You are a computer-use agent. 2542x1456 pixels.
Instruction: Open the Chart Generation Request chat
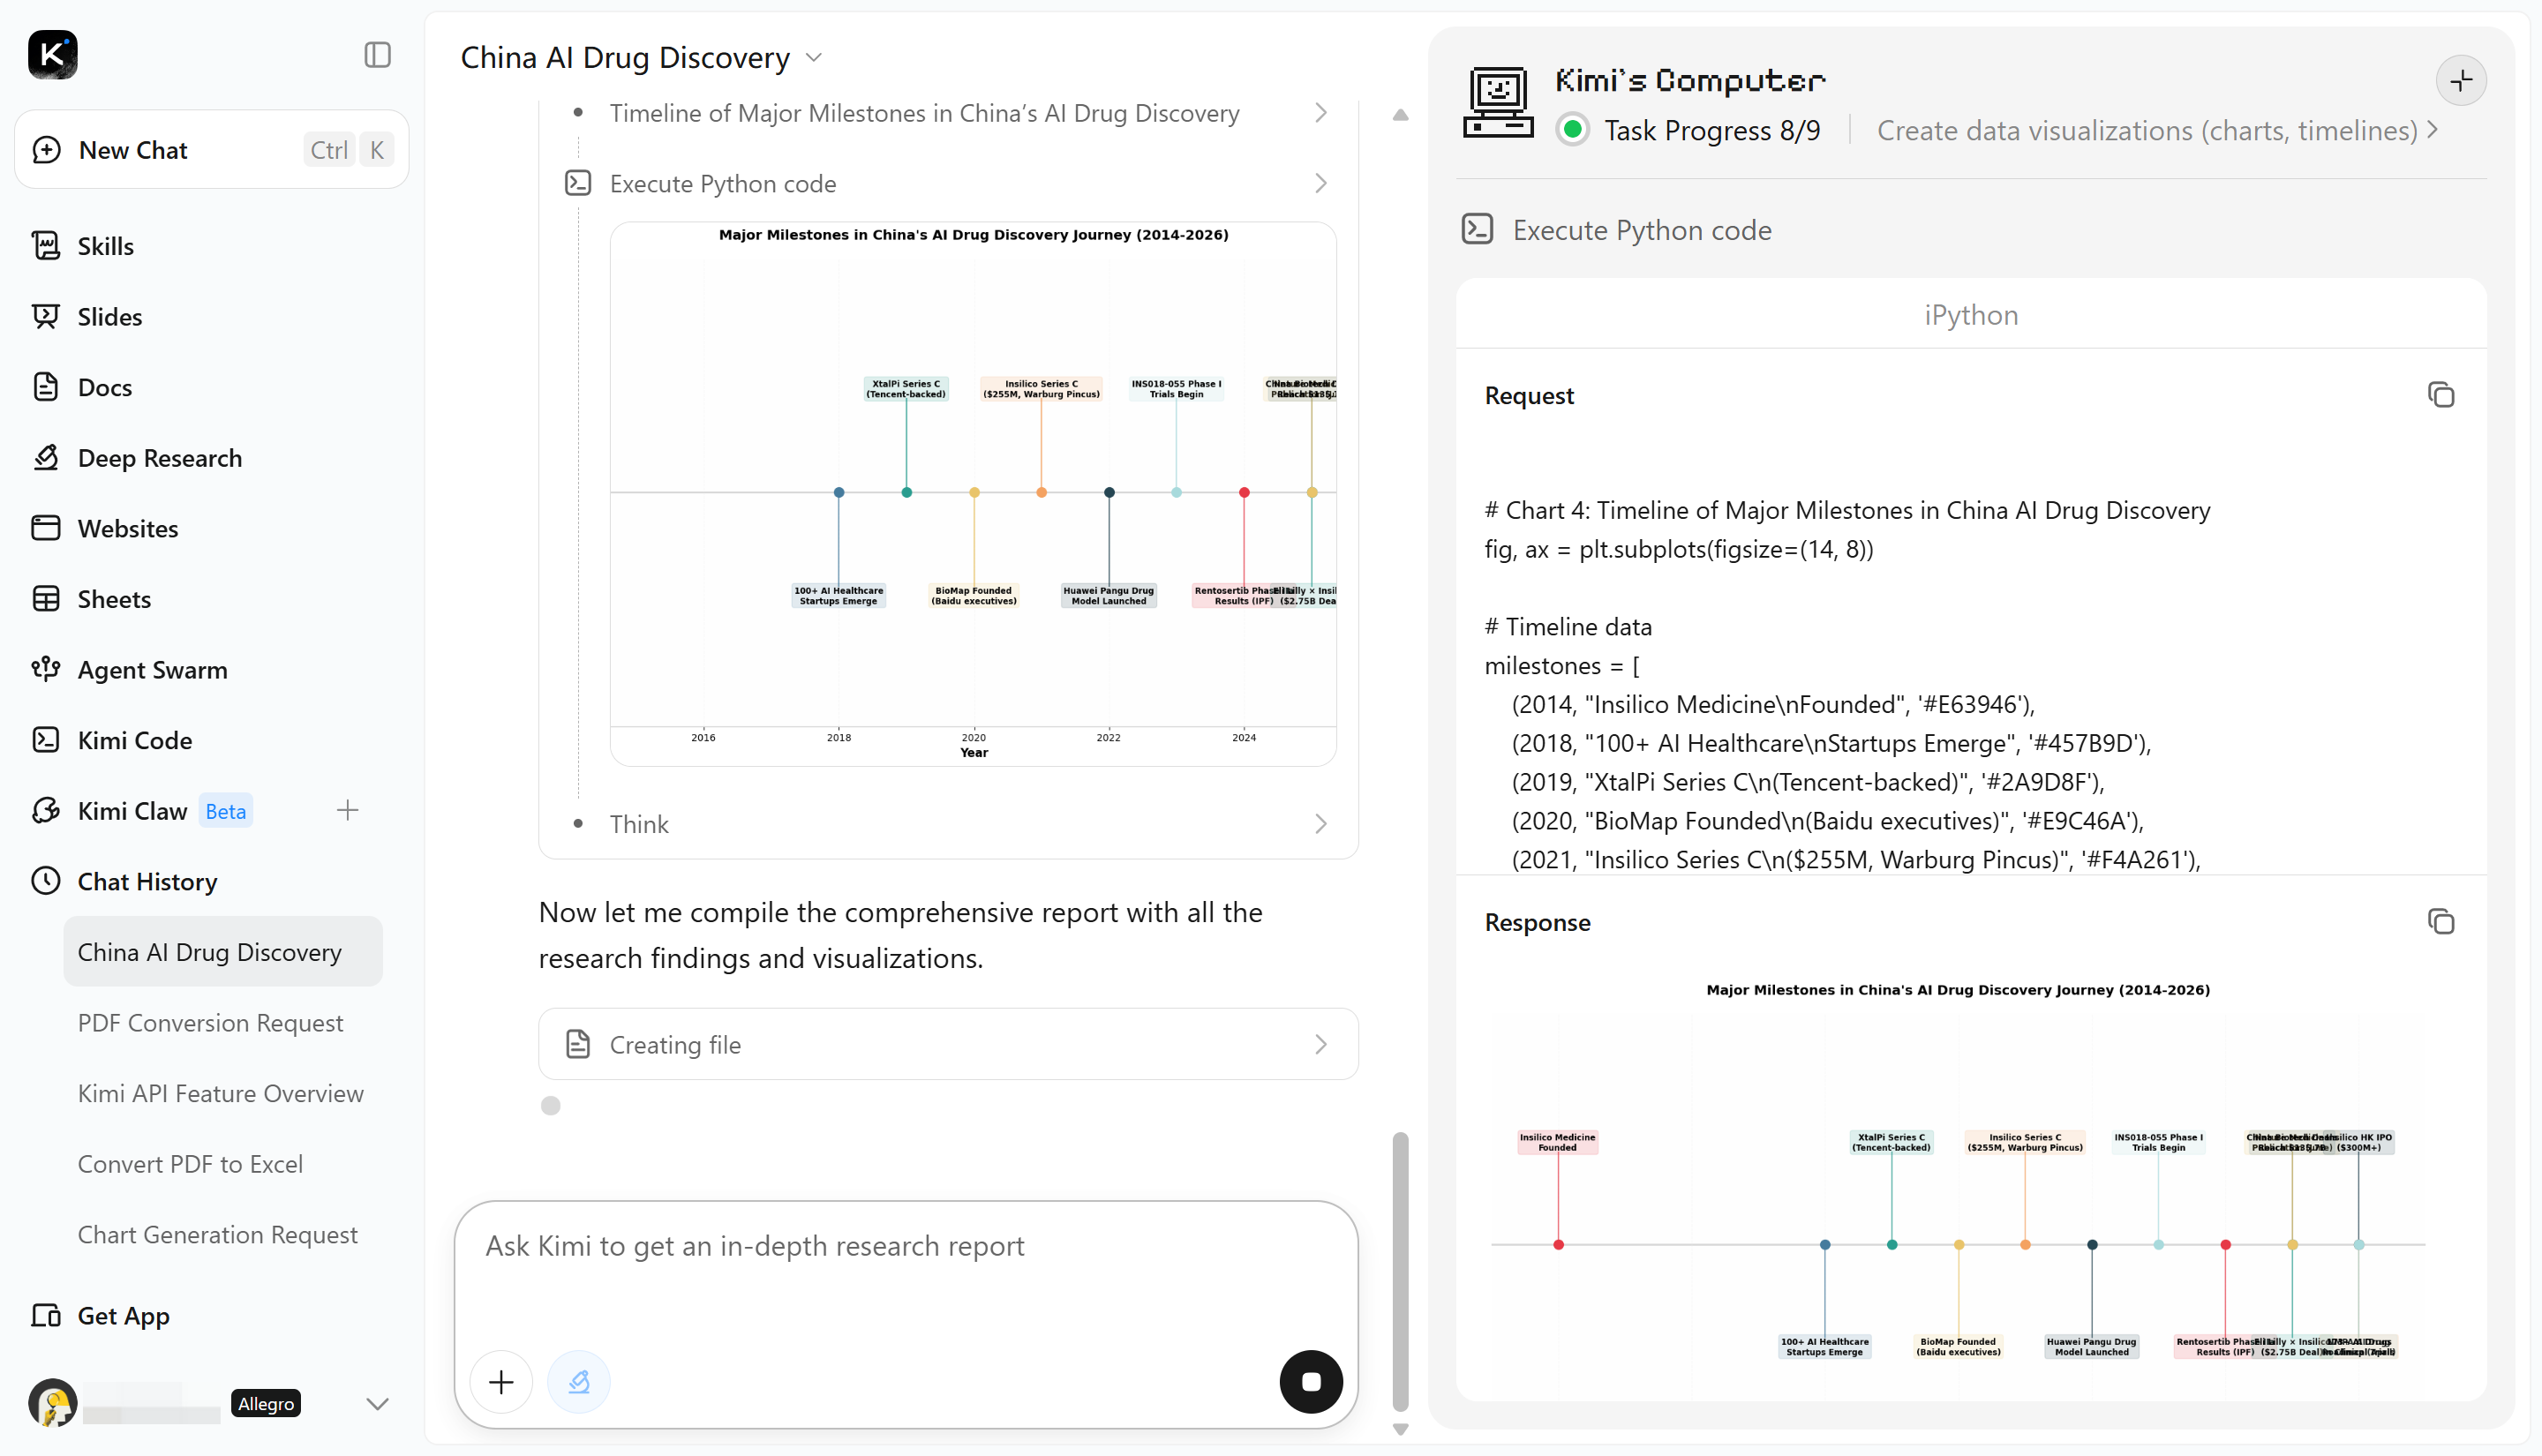(x=218, y=1235)
